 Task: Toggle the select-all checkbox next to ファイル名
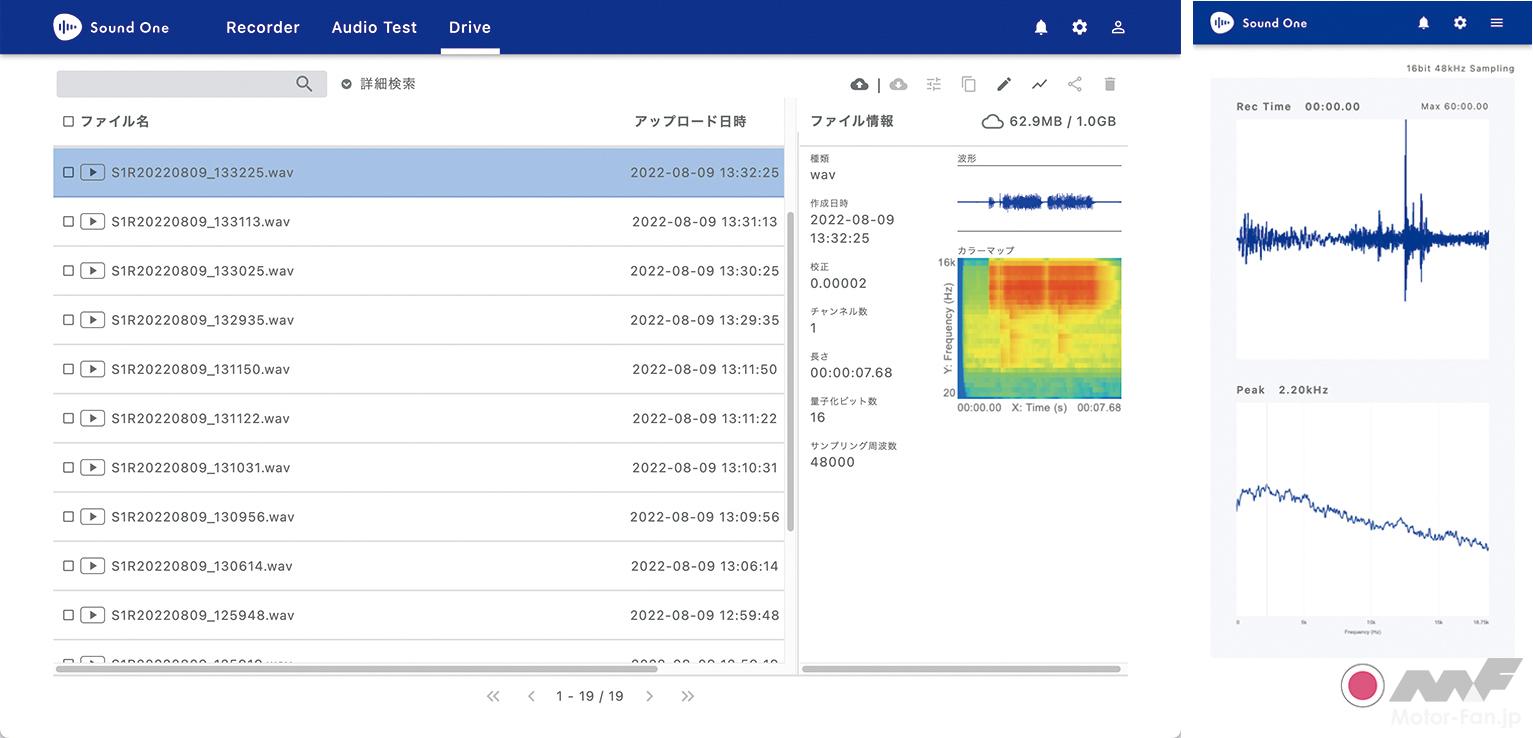(68, 122)
